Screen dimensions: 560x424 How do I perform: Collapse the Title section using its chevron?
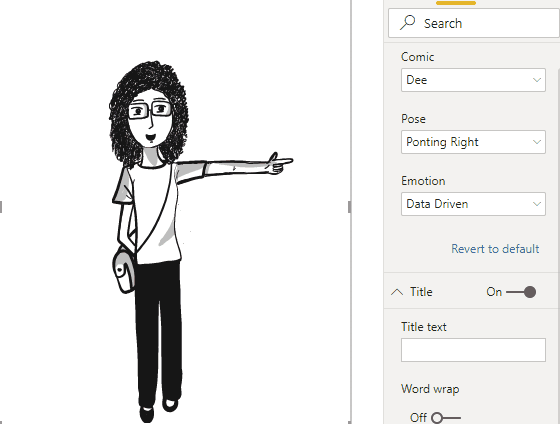(397, 292)
